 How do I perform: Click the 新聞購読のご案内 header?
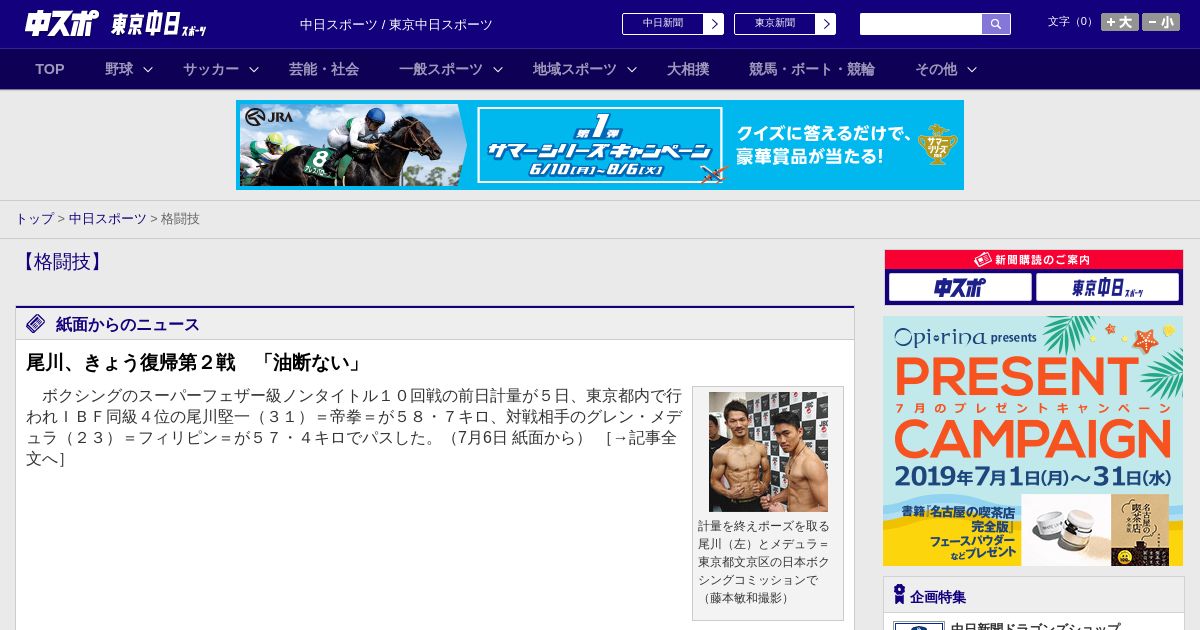tap(1034, 260)
